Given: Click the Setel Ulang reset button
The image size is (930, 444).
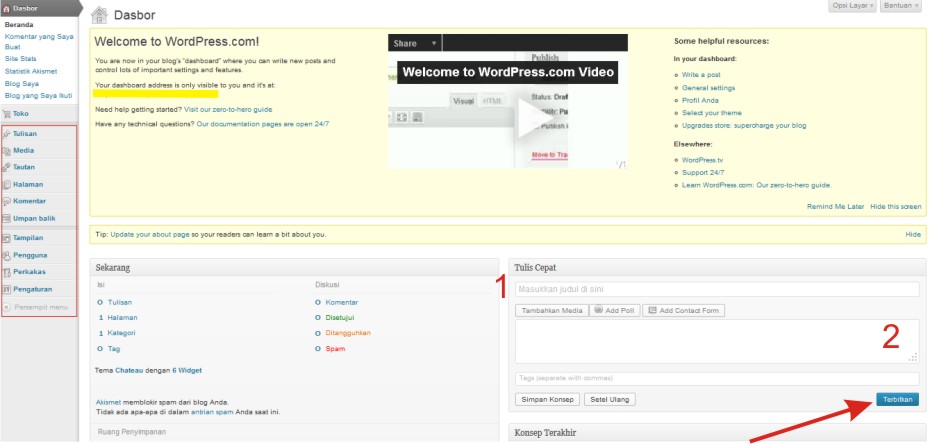Looking at the screenshot, I should point(610,399).
